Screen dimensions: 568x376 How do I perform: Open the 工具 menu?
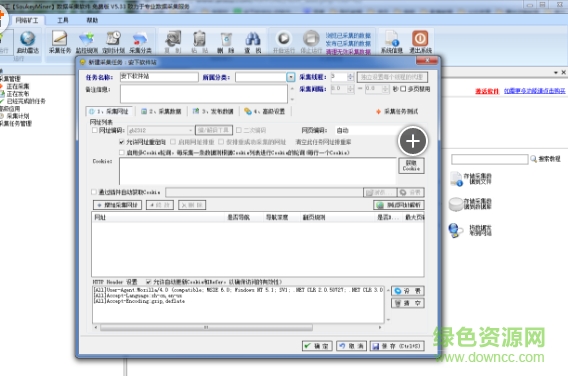(63, 20)
